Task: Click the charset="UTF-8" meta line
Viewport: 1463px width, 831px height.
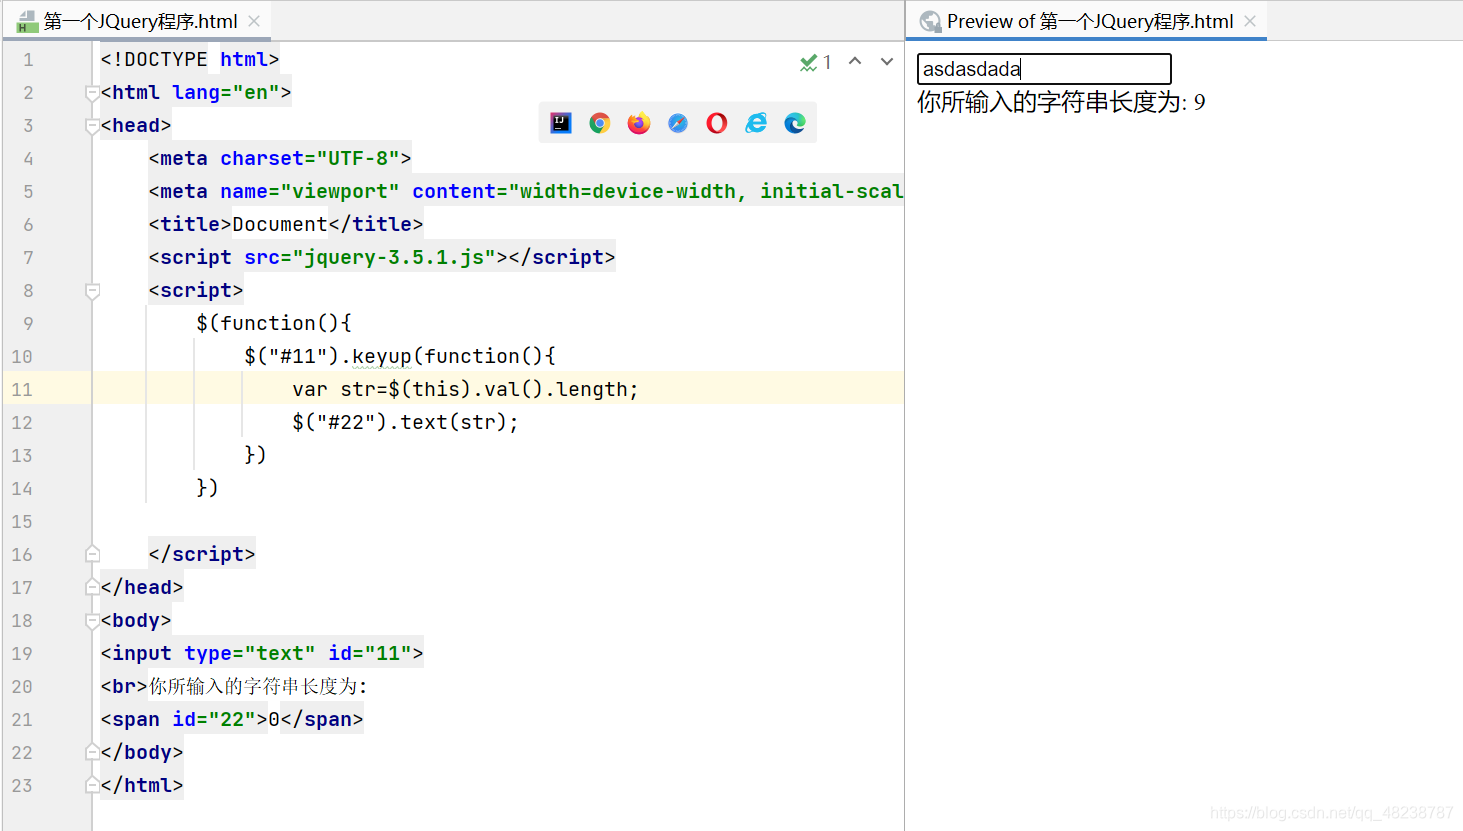Action: pos(280,159)
